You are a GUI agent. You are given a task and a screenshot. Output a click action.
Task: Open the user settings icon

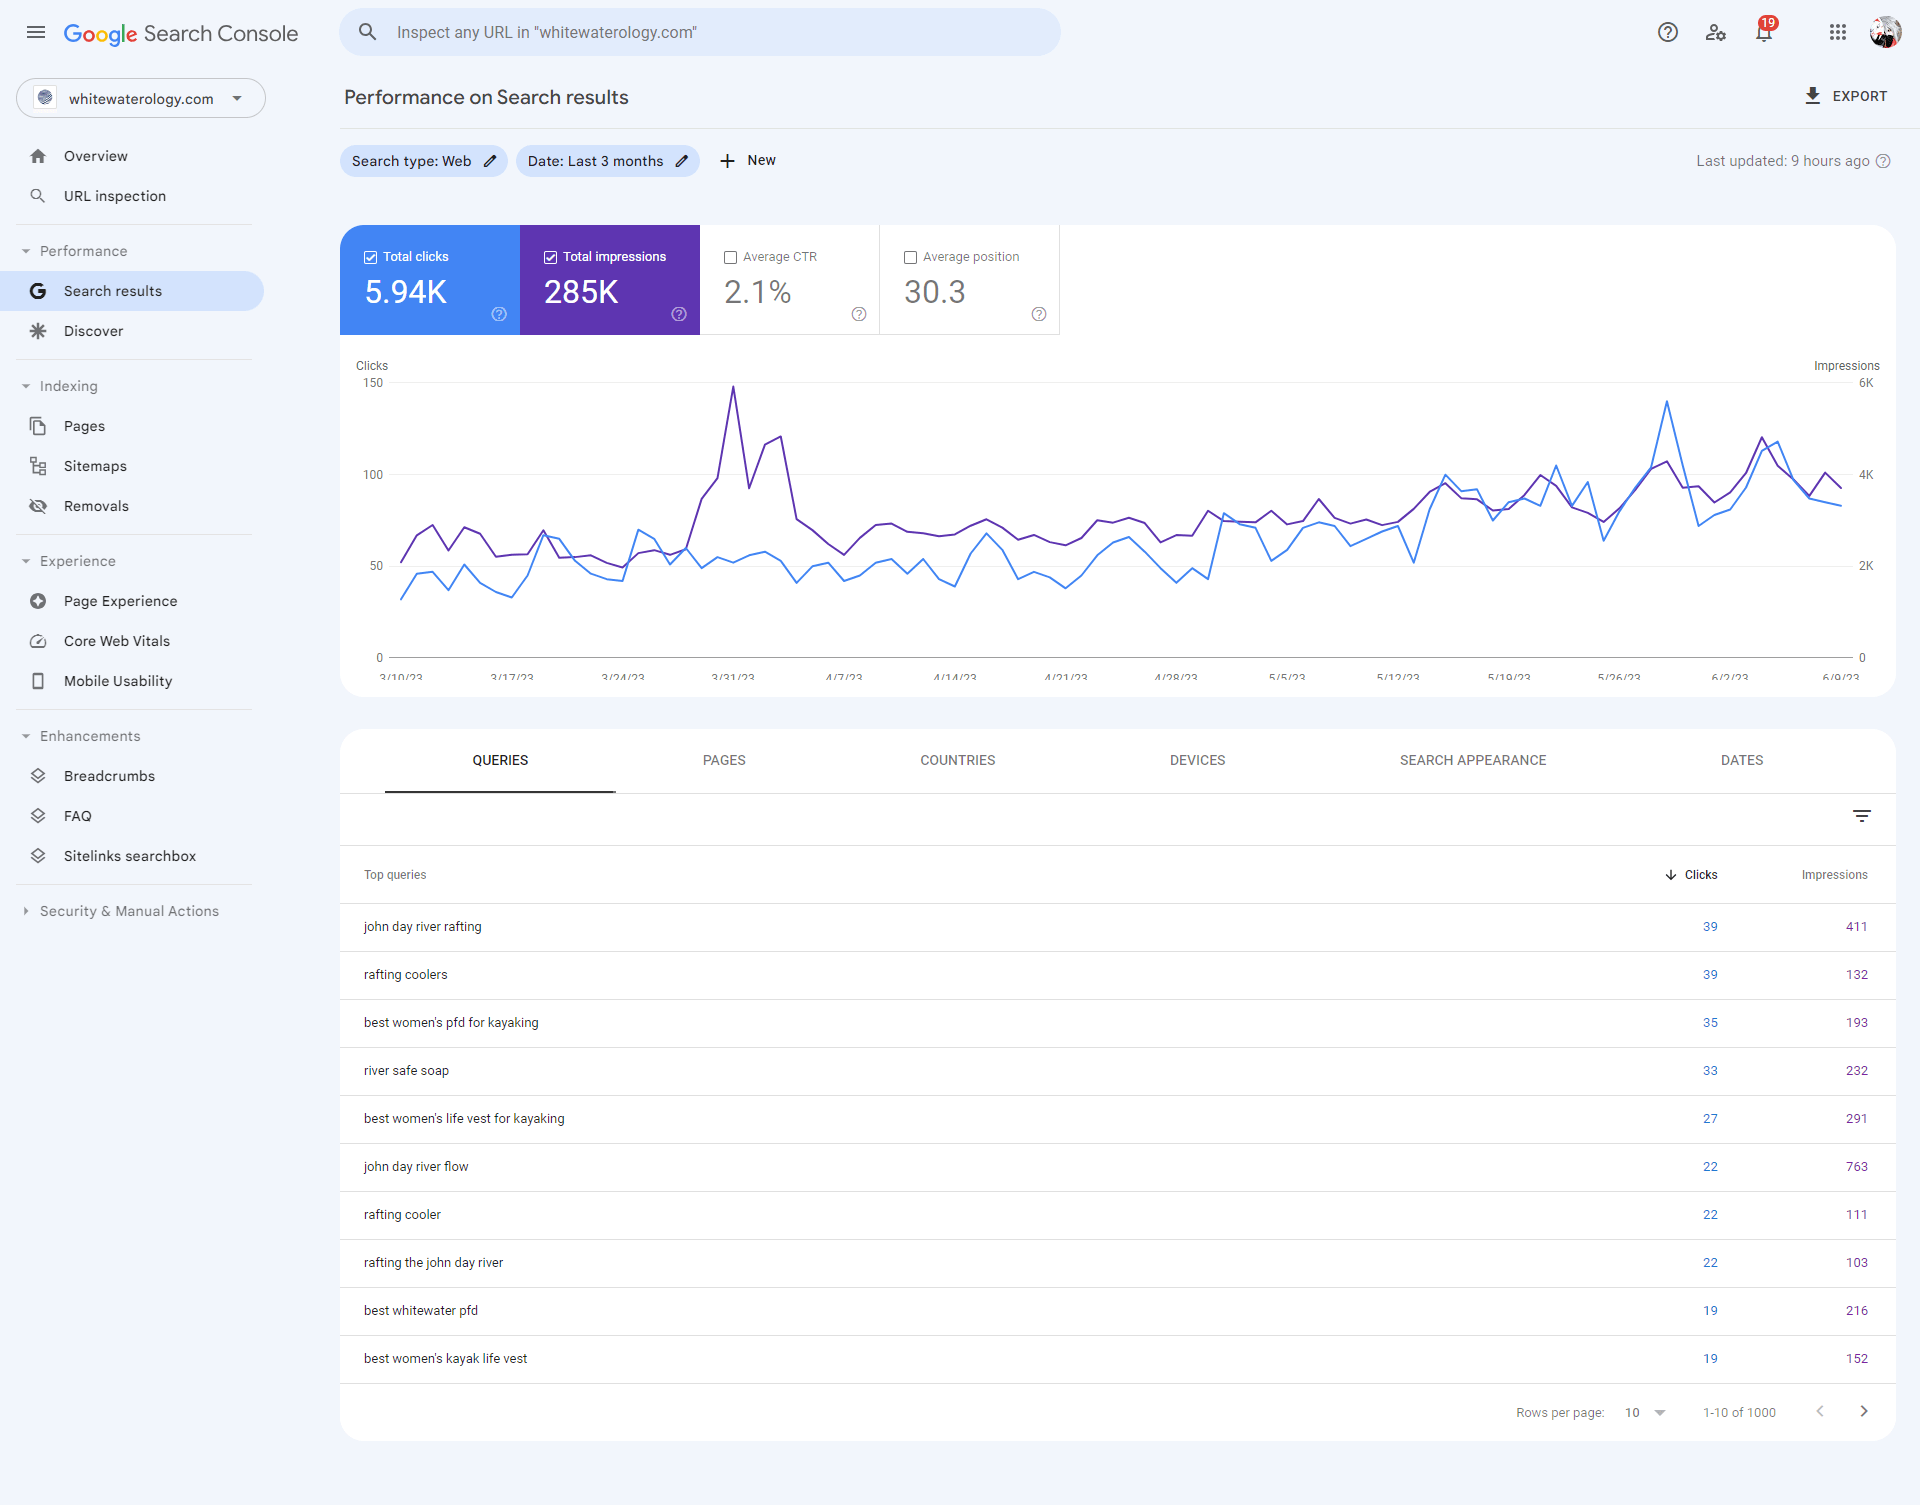click(x=1716, y=31)
